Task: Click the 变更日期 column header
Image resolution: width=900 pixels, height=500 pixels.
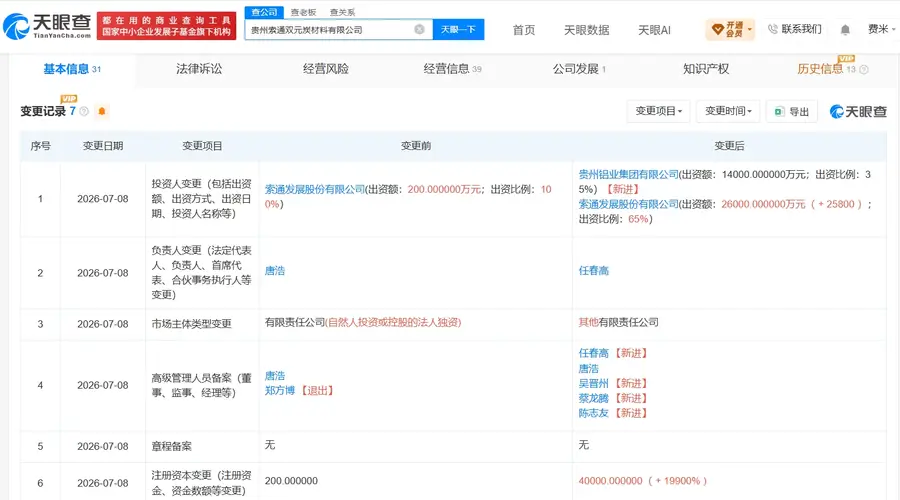Action: [103, 146]
